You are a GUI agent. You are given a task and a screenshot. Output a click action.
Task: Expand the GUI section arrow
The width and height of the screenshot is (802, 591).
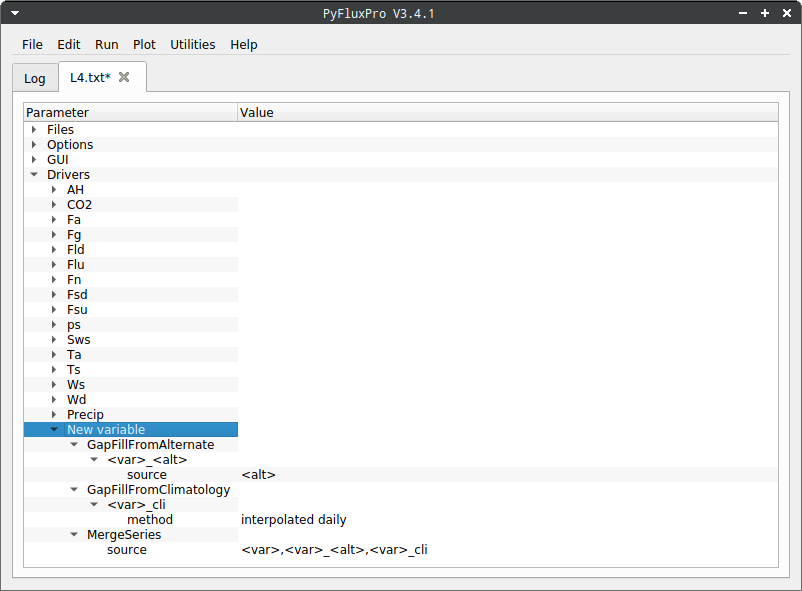[x=34, y=160]
